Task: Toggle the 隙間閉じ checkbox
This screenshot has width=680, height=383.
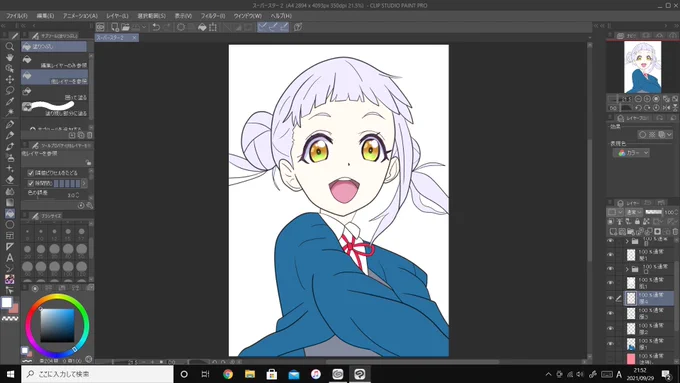Action: 31,183
